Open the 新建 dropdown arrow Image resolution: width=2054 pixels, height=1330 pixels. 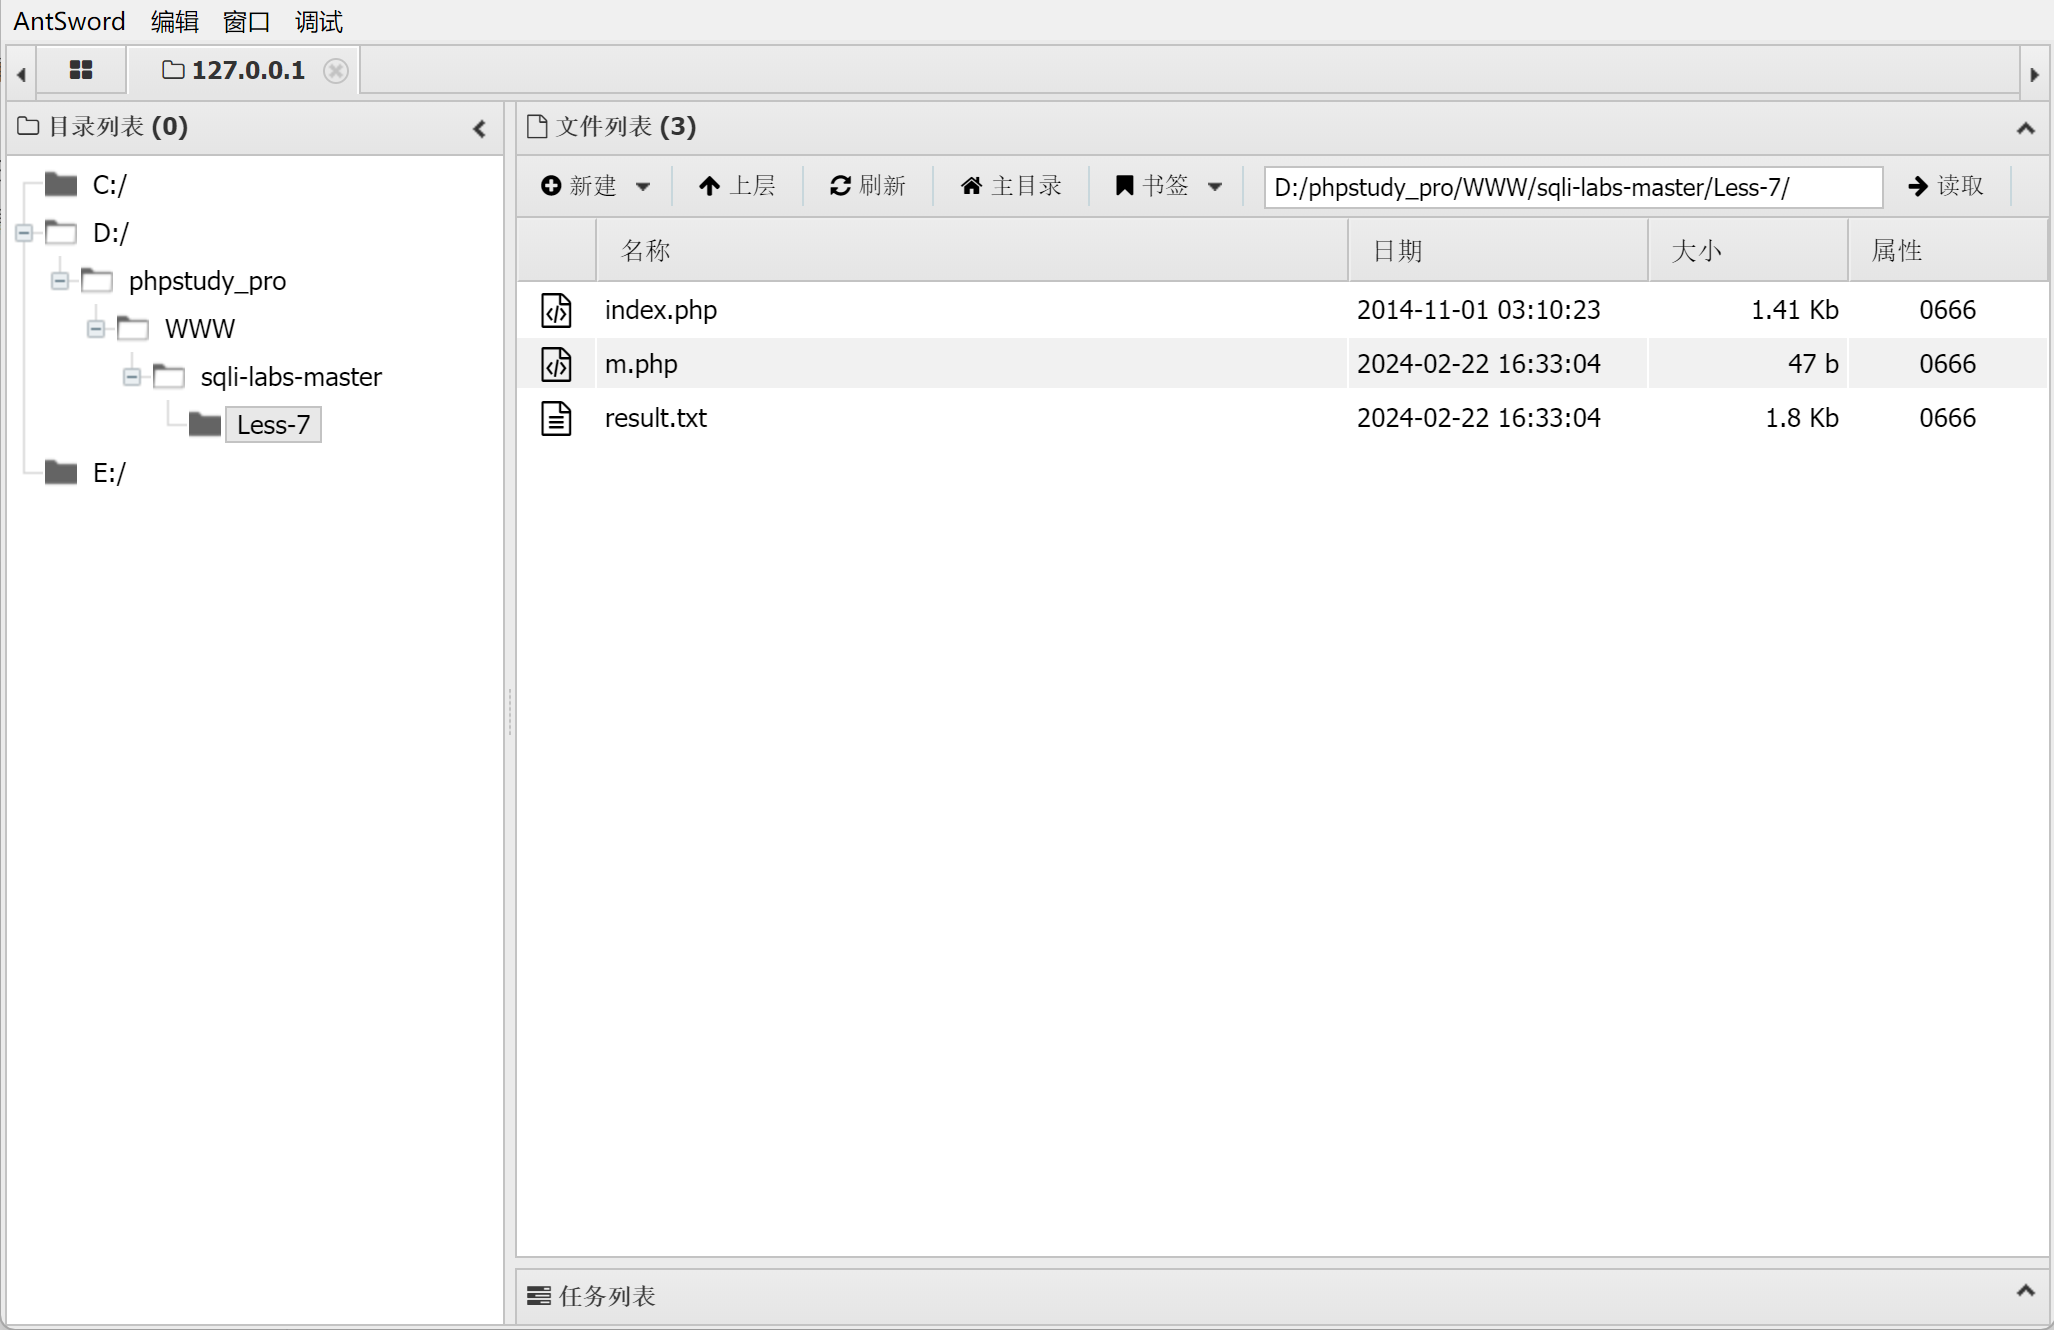[x=643, y=187]
